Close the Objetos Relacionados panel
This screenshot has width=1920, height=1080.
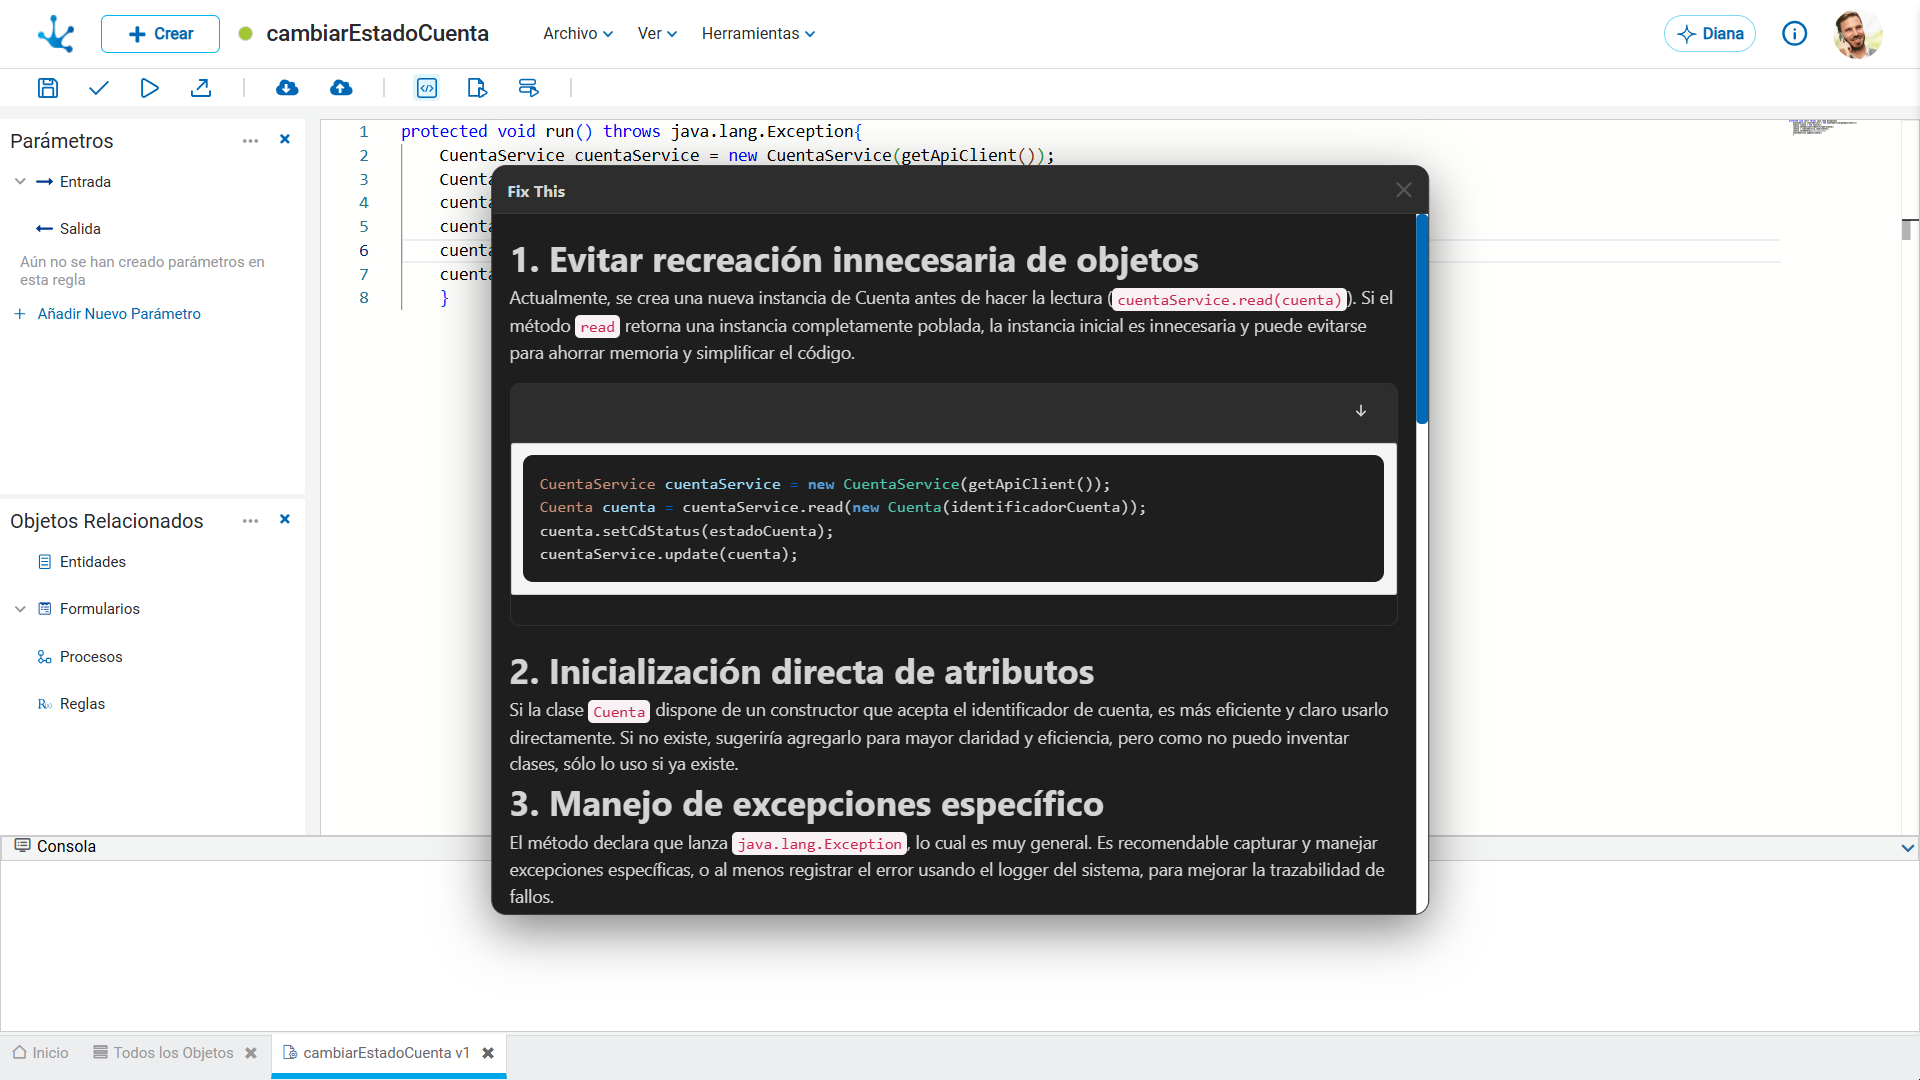pyautogui.click(x=284, y=519)
